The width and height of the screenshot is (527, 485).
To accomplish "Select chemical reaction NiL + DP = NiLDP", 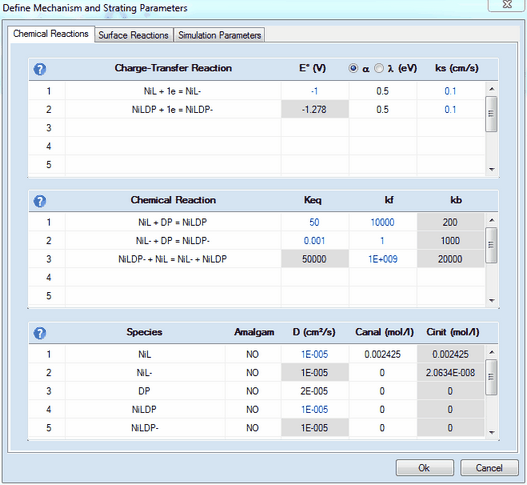I will tap(173, 223).
